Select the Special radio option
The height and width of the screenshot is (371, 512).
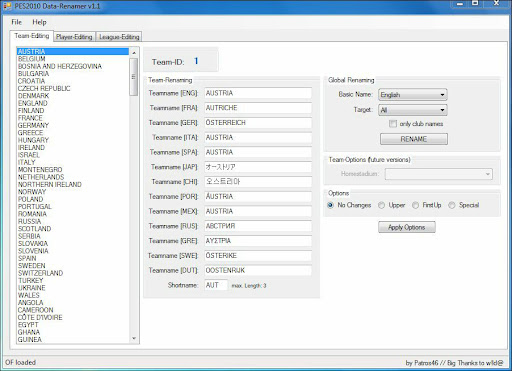pos(452,205)
